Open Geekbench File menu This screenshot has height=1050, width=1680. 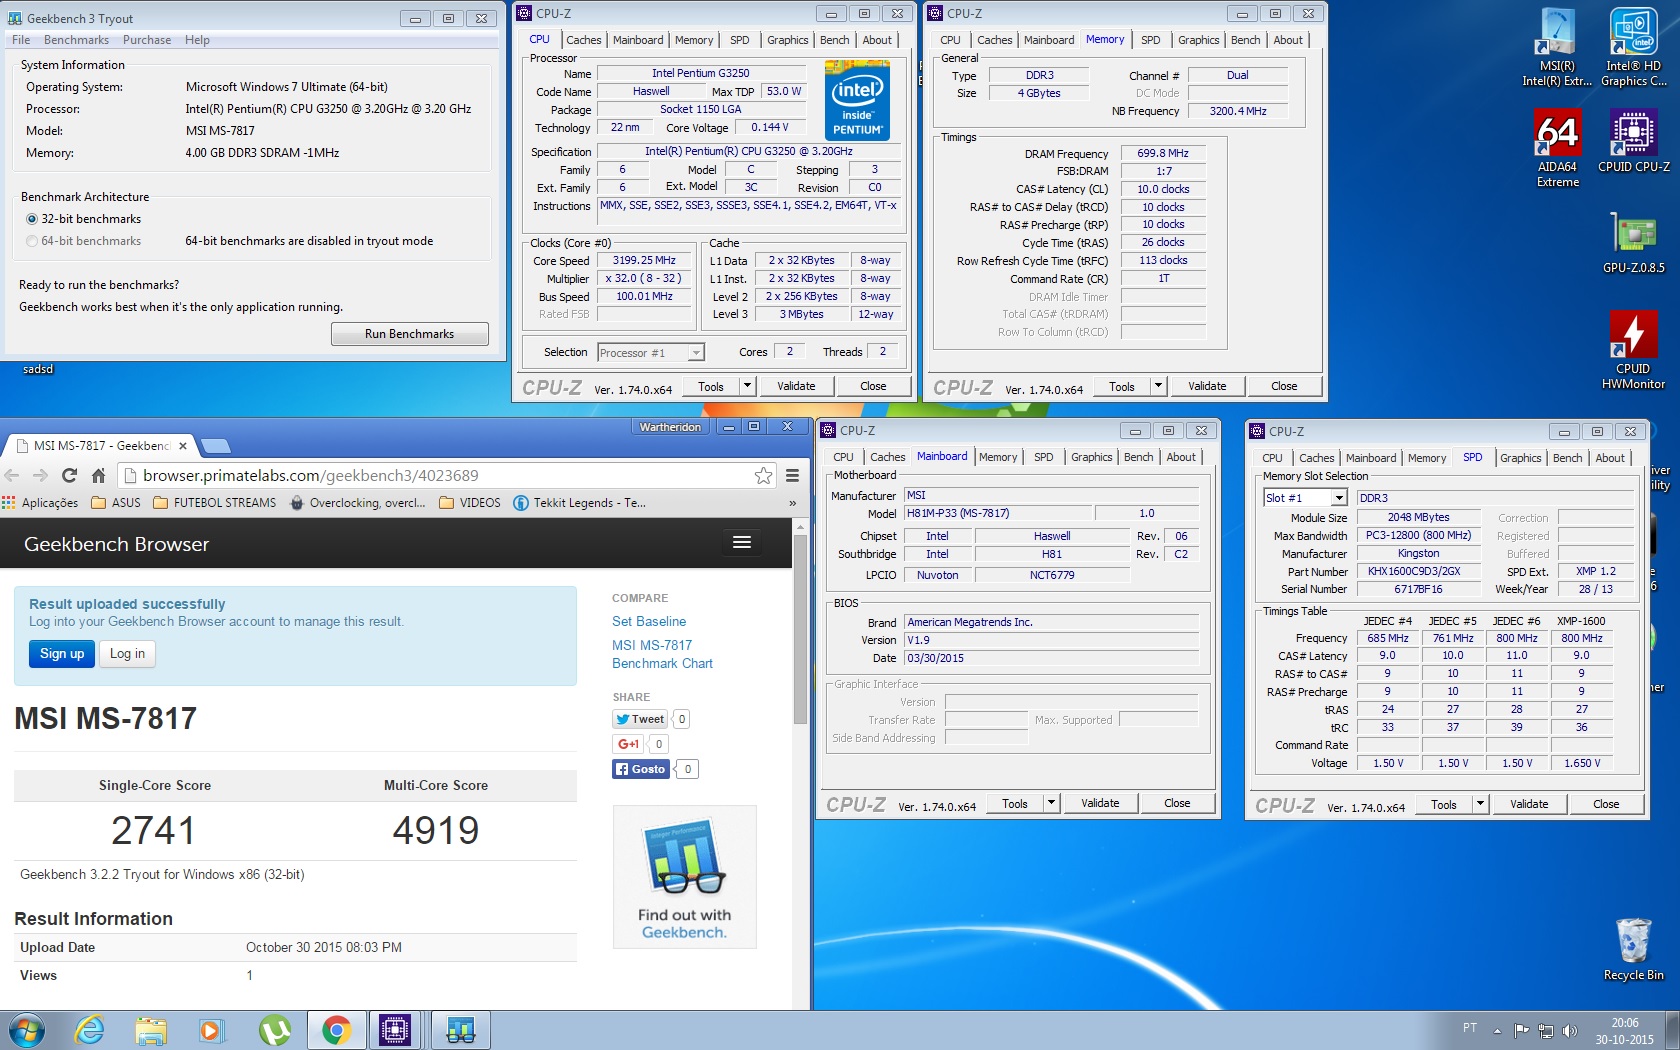pos(21,40)
